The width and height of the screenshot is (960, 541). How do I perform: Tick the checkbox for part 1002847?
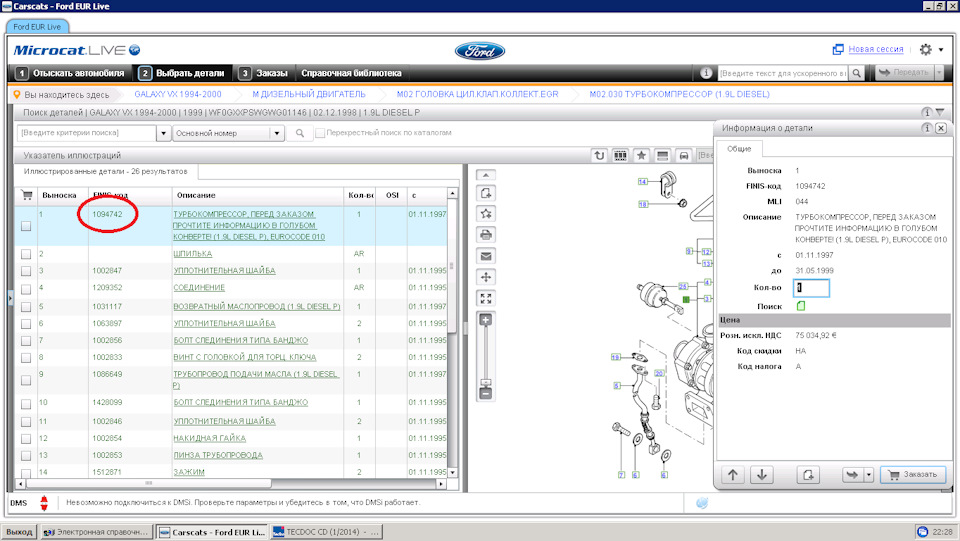pyautogui.click(x=26, y=271)
